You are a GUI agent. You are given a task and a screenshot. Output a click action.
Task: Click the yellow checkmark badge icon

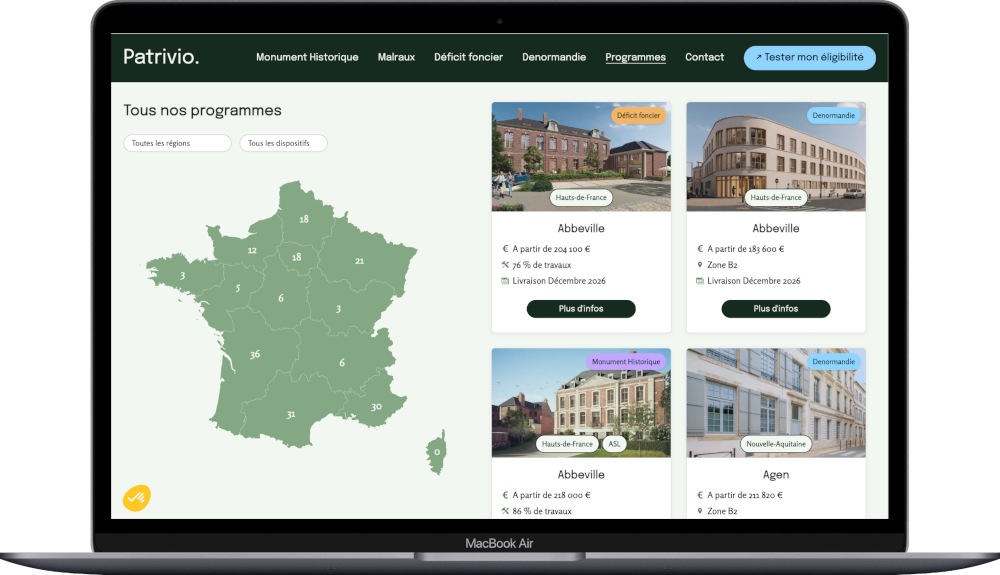[137, 497]
